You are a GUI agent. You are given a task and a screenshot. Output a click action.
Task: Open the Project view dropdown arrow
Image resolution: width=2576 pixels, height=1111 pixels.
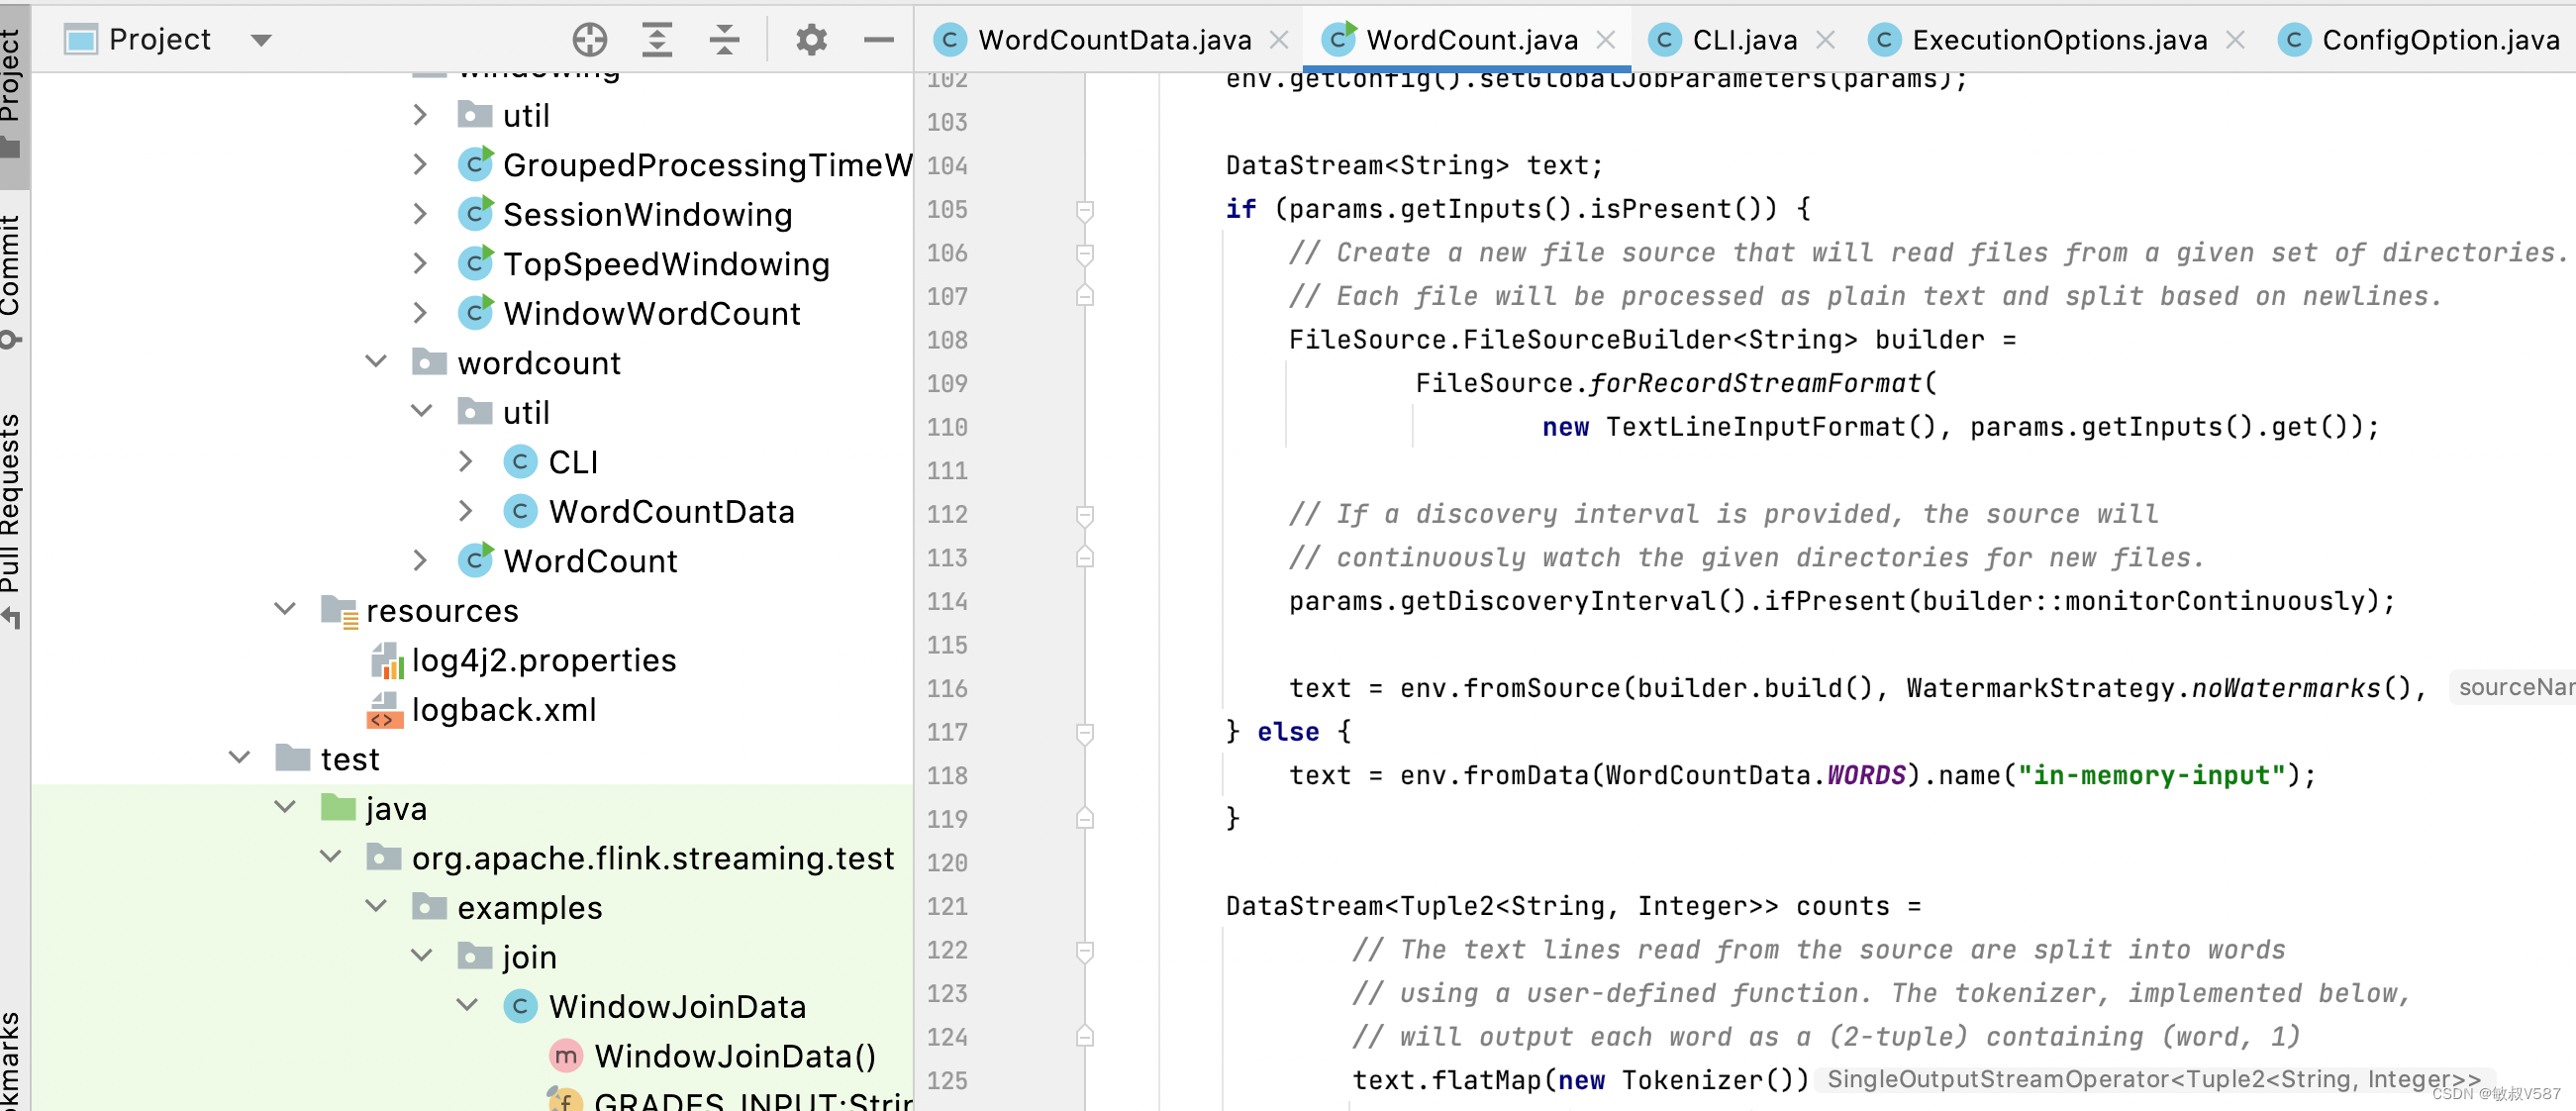pyautogui.click(x=261, y=41)
